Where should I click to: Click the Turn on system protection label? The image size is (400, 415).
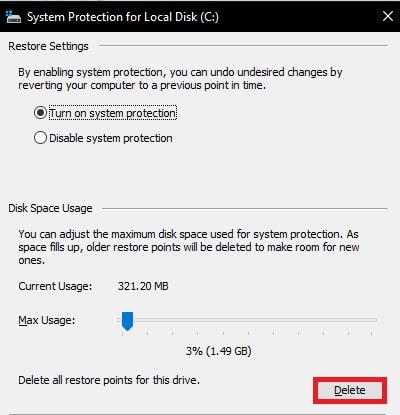pyautogui.click(x=113, y=113)
